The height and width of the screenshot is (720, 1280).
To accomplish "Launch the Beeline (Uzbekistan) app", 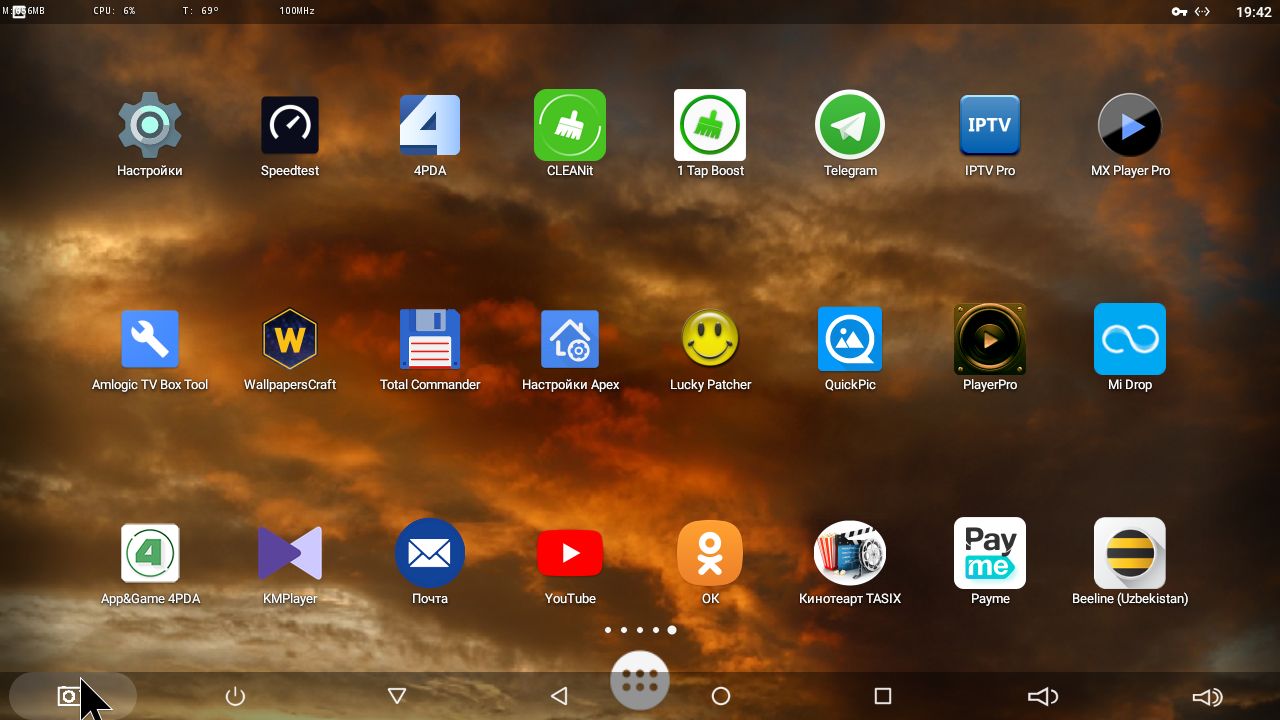I will point(1130,553).
